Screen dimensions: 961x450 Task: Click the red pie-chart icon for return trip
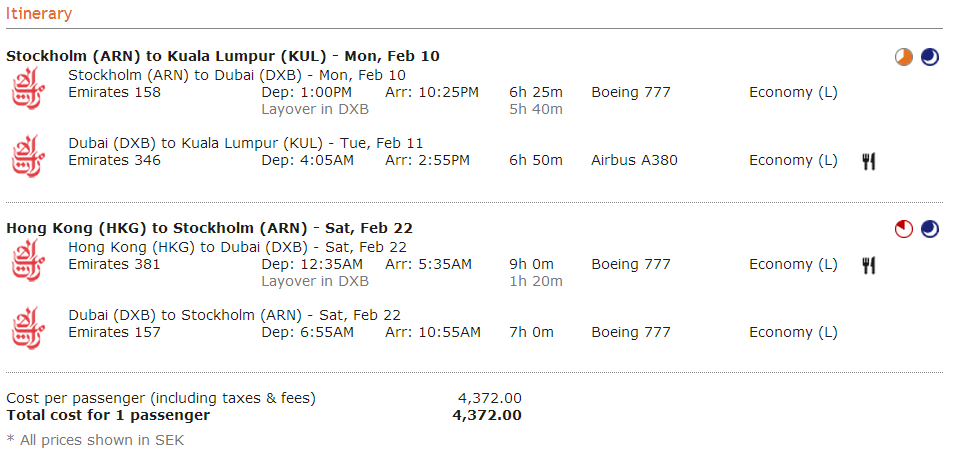[904, 230]
